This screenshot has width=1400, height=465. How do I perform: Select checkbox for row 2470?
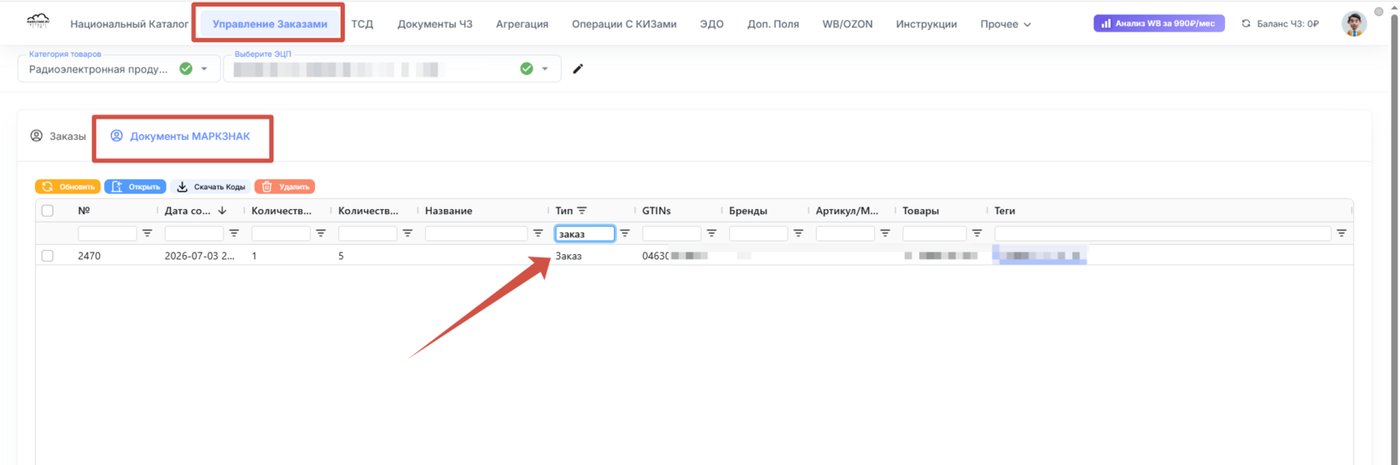pos(48,256)
